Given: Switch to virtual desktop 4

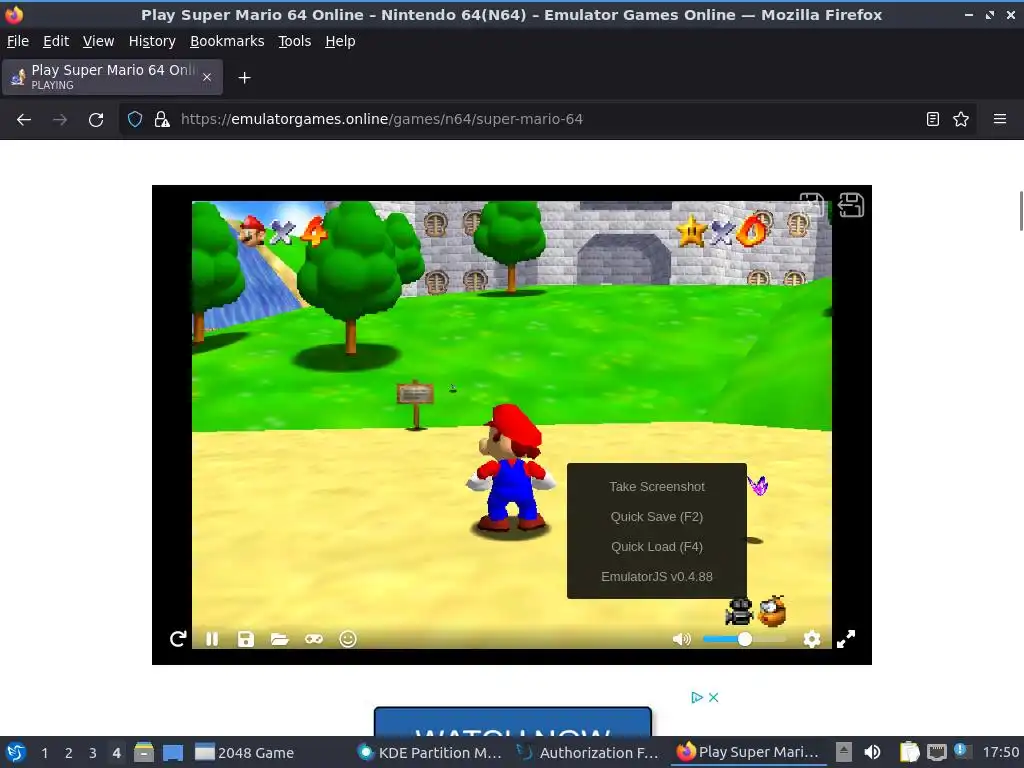Looking at the screenshot, I should (116, 753).
